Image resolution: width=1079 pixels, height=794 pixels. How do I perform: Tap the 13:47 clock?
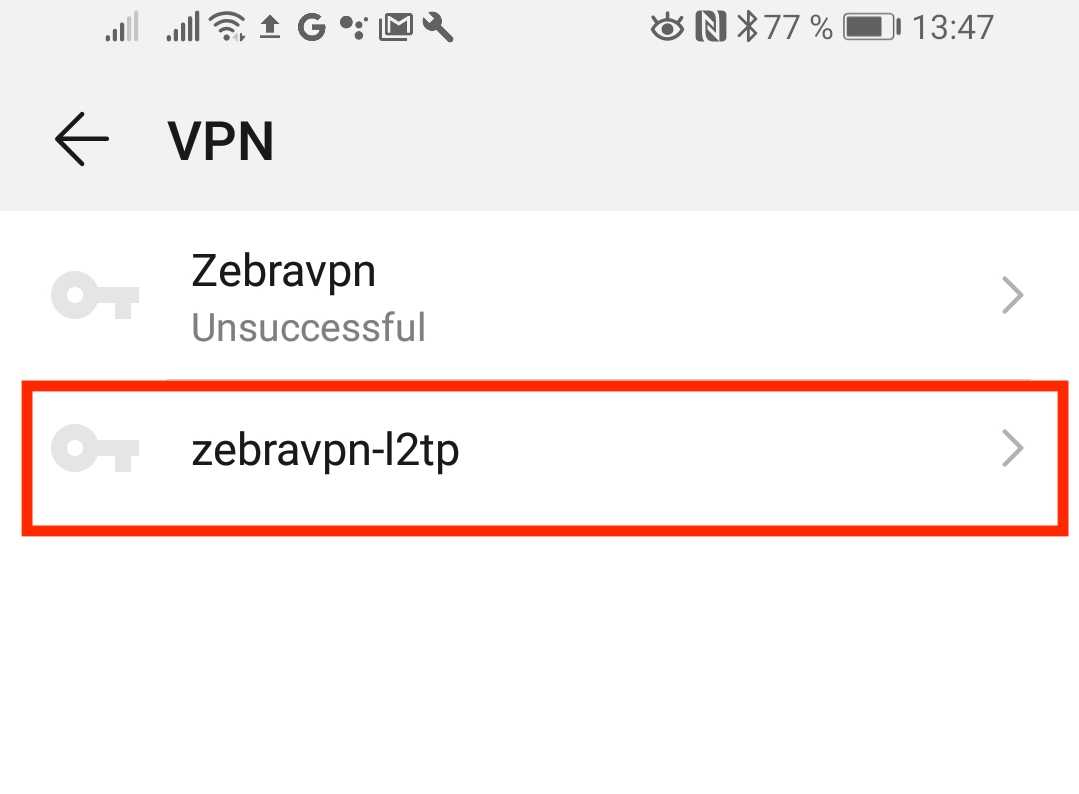coord(953,27)
